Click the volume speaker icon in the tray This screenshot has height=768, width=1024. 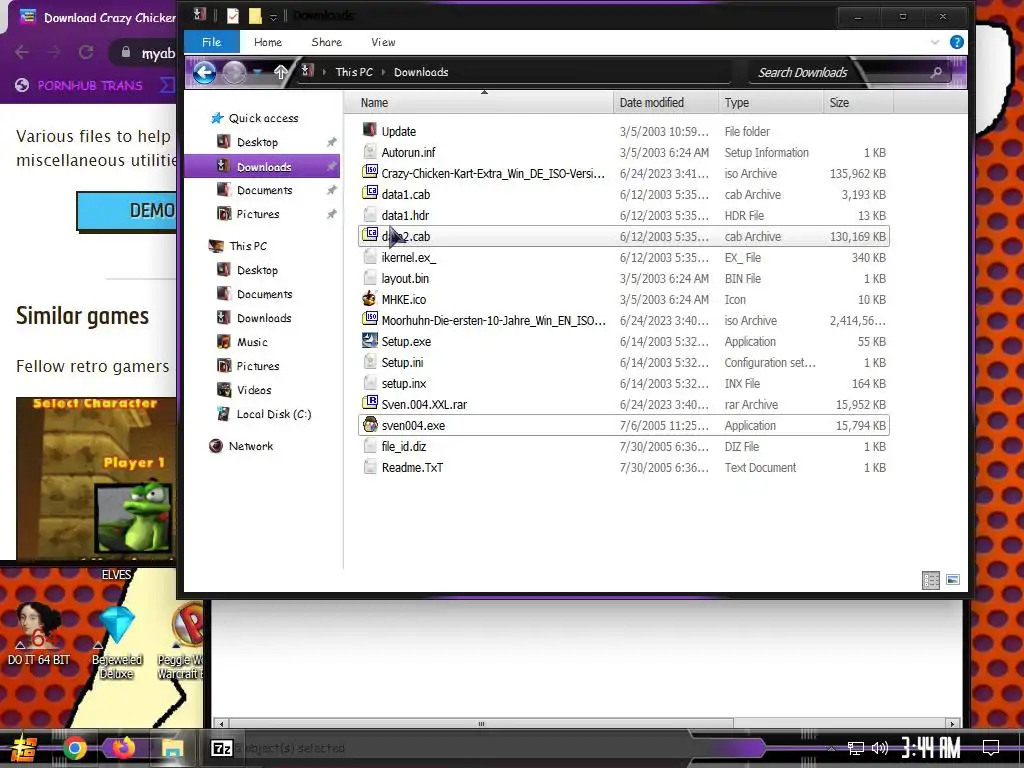(x=880, y=748)
